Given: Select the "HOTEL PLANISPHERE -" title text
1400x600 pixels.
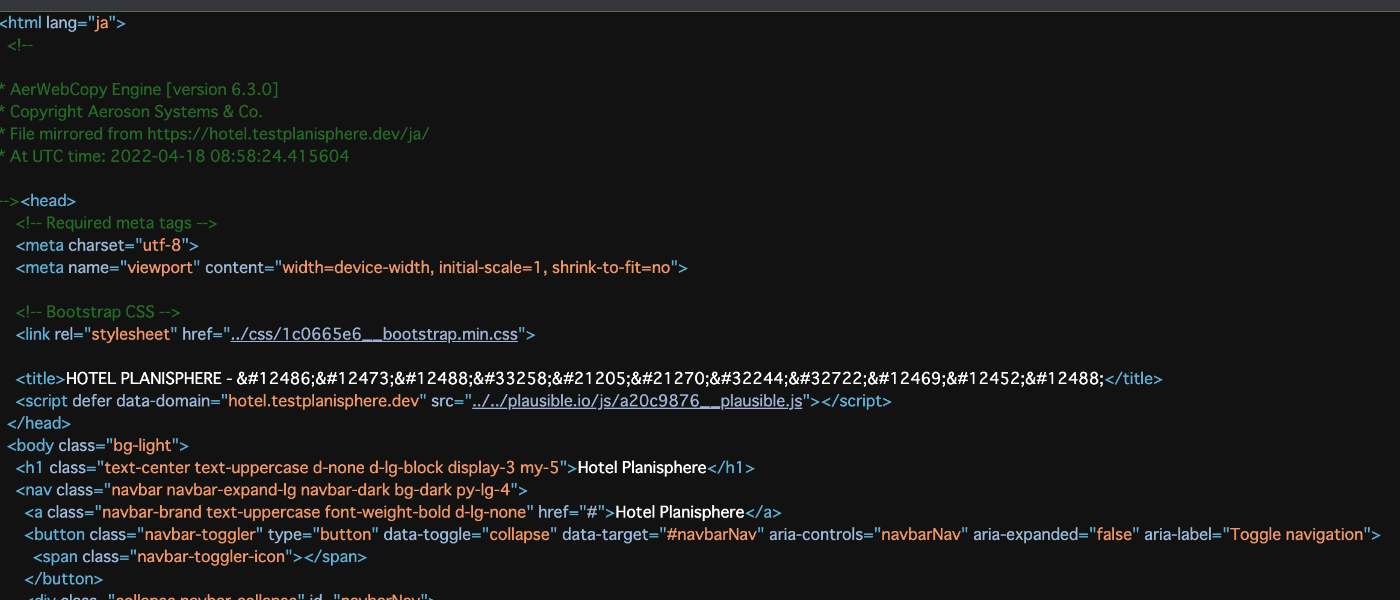Looking at the screenshot, I should 149,379.
